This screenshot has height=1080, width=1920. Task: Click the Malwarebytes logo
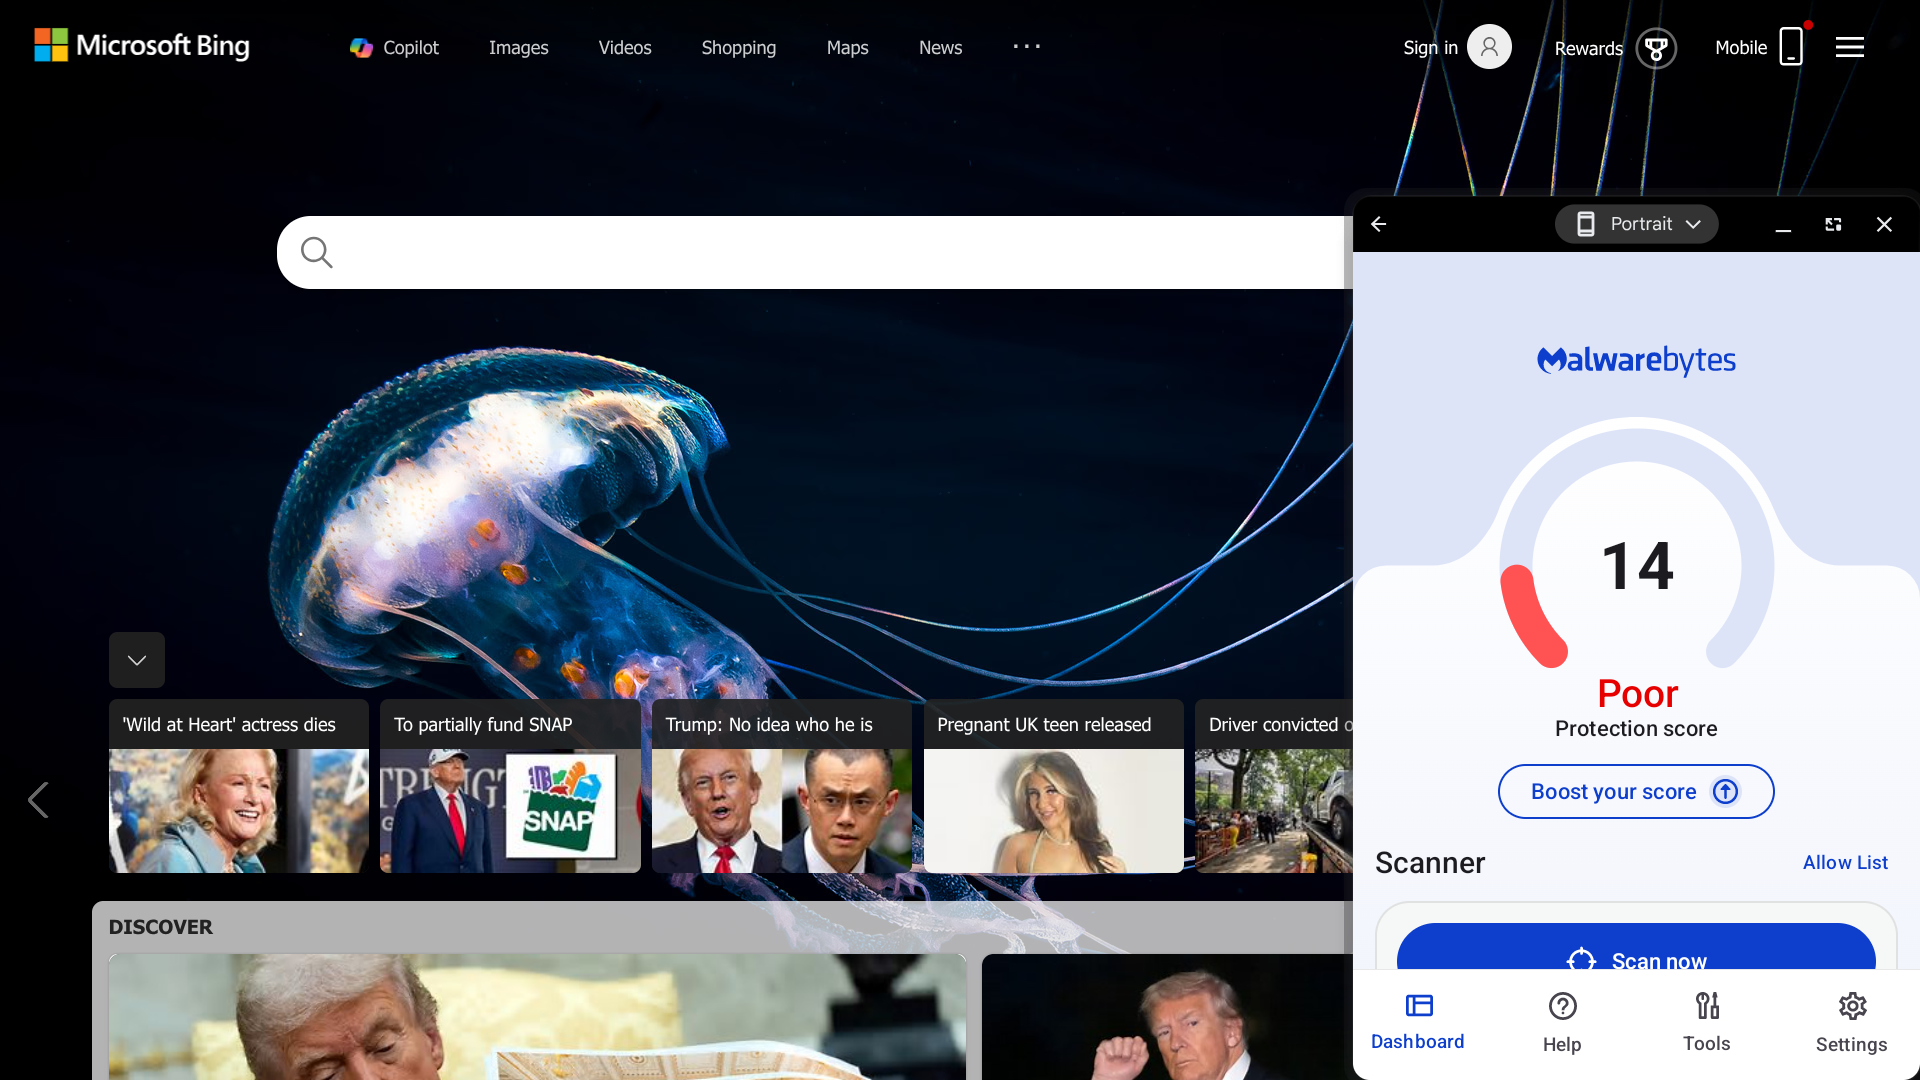pos(1636,360)
